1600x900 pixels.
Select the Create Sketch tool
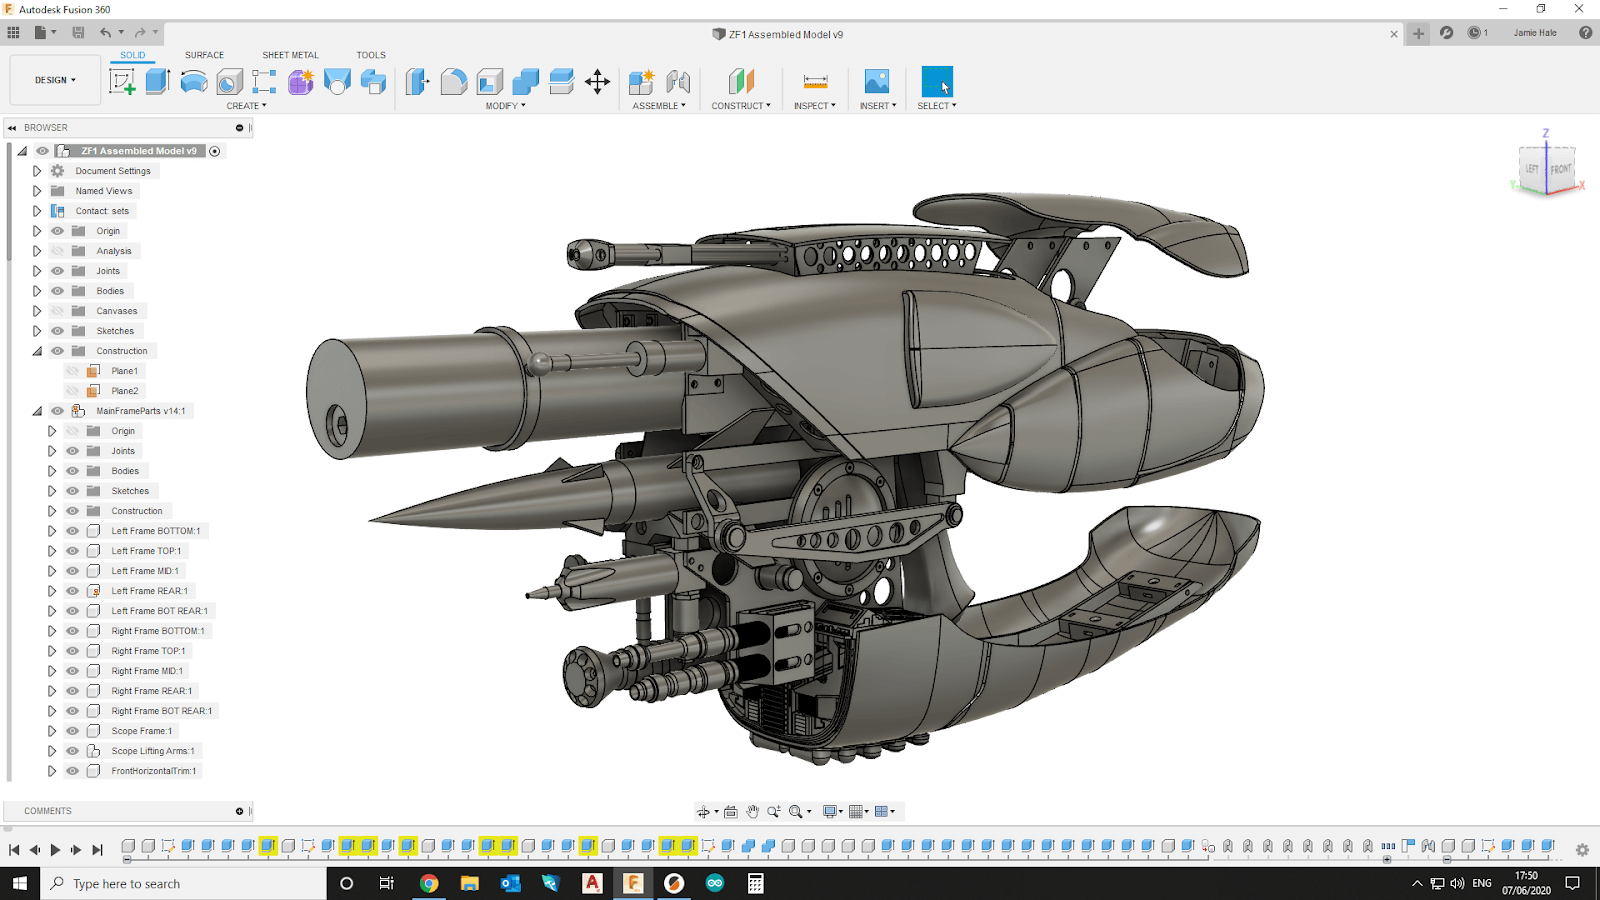[x=122, y=81]
